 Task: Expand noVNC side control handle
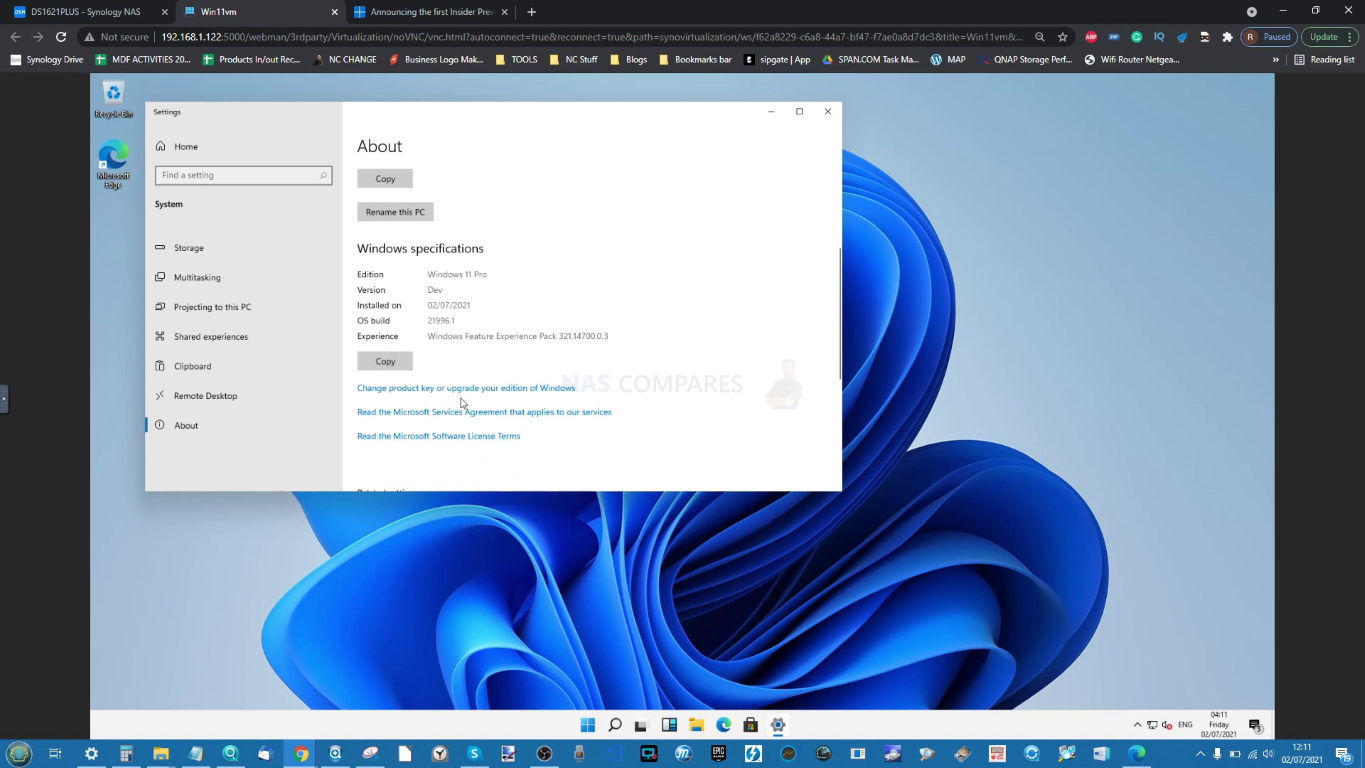pyautogui.click(x=4, y=398)
